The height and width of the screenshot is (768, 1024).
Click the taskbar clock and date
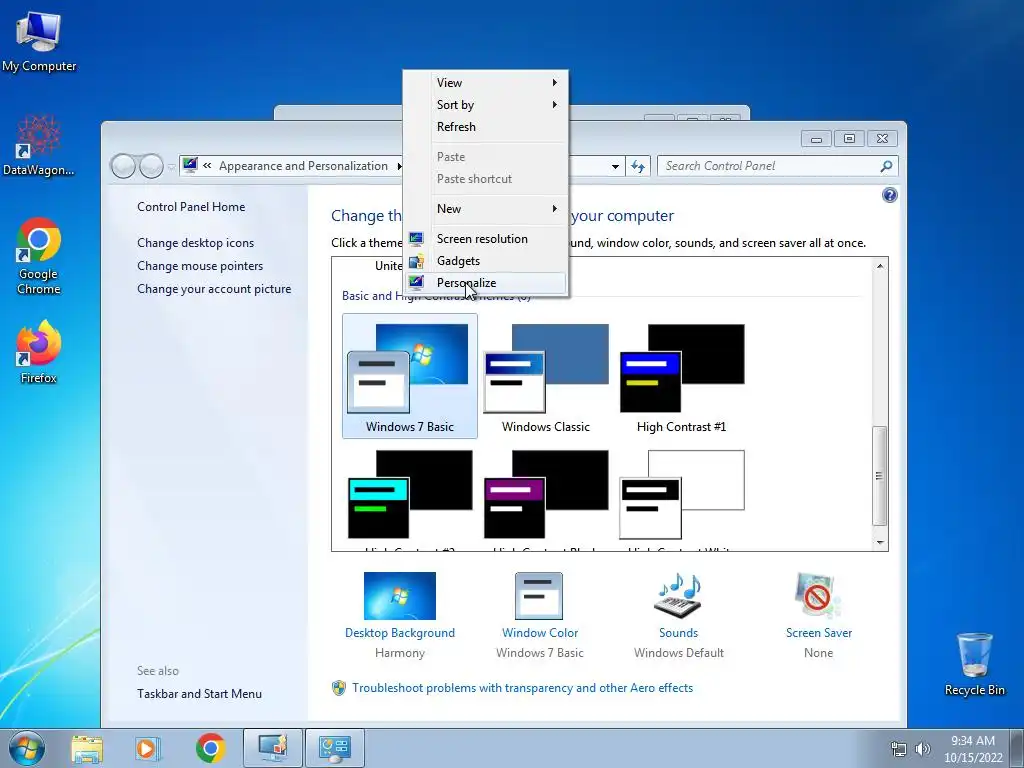(x=973, y=749)
